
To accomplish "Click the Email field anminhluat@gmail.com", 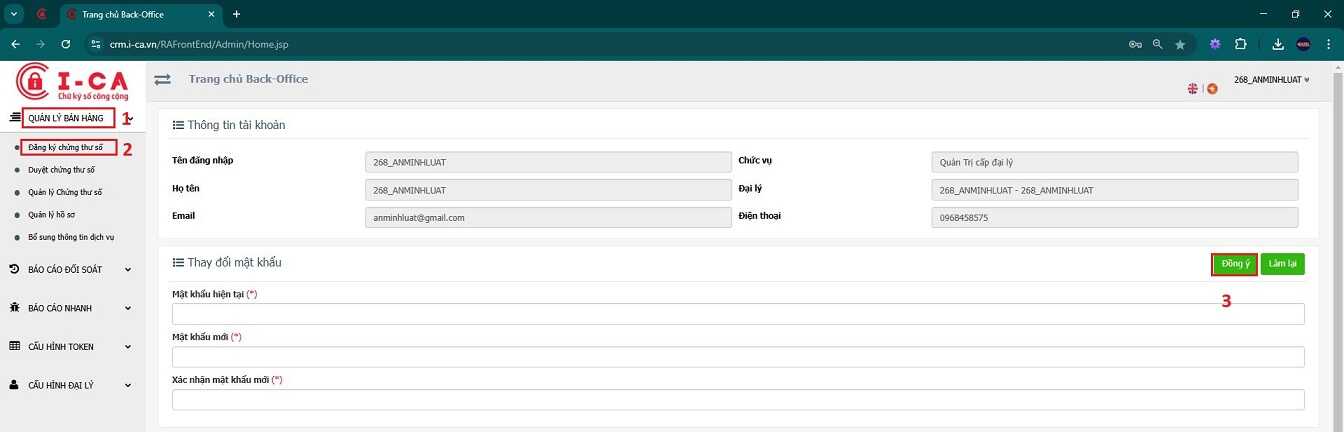I will coord(548,217).
